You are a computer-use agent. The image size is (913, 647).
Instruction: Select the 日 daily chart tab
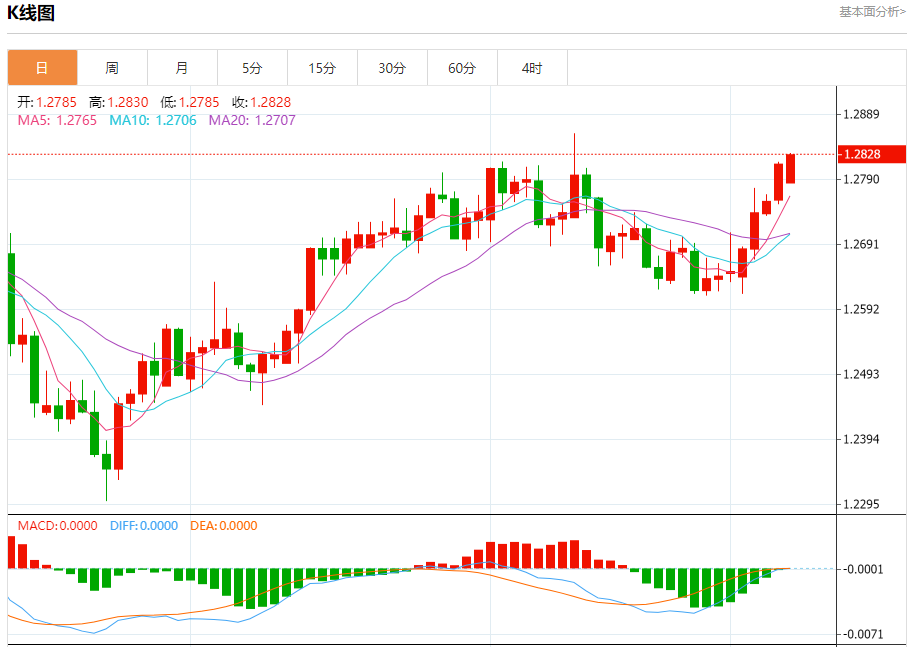coord(43,68)
